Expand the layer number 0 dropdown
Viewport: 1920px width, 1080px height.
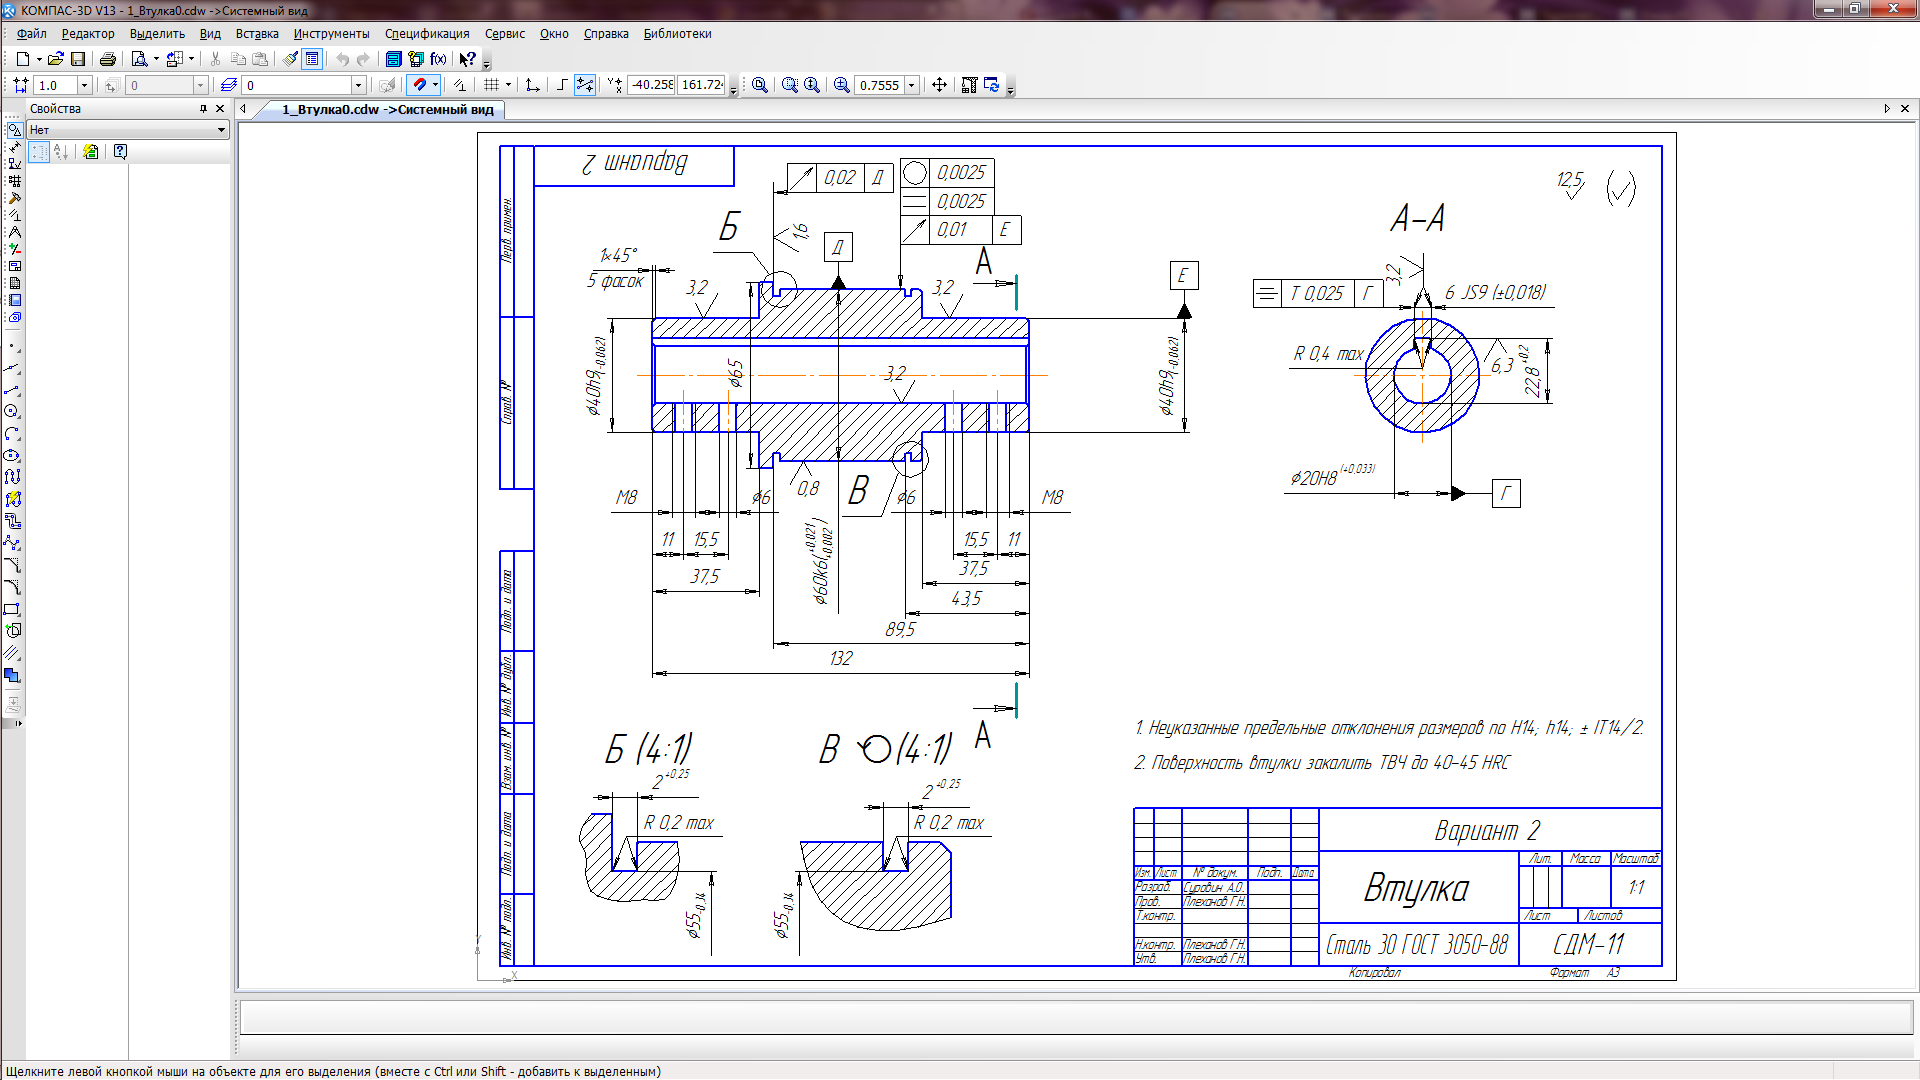(x=358, y=85)
